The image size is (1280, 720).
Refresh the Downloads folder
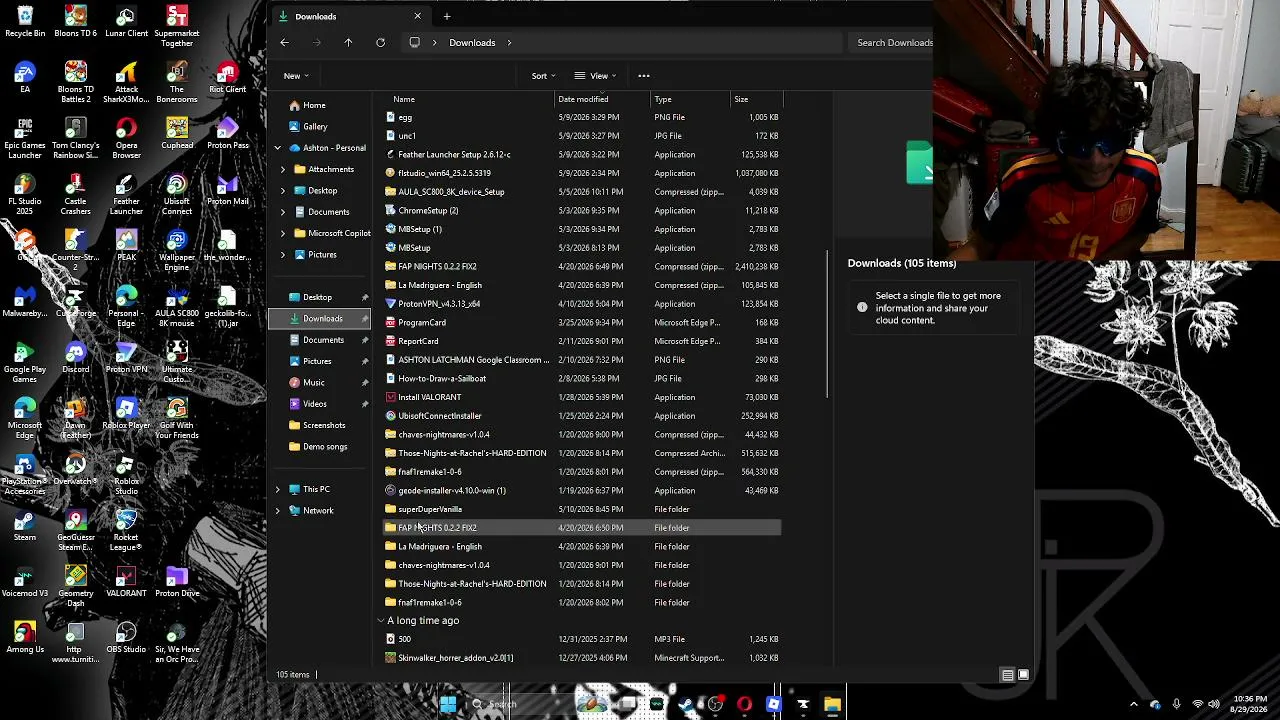pos(380,43)
